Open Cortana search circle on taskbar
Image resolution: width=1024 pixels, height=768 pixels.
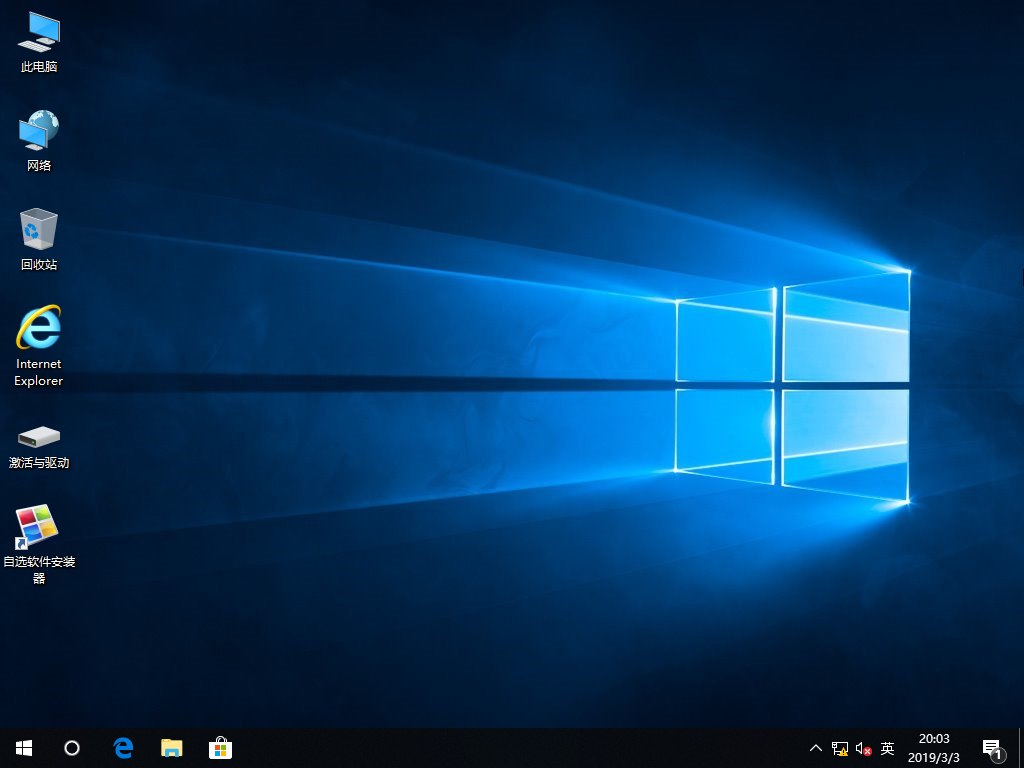coord(72,748)
